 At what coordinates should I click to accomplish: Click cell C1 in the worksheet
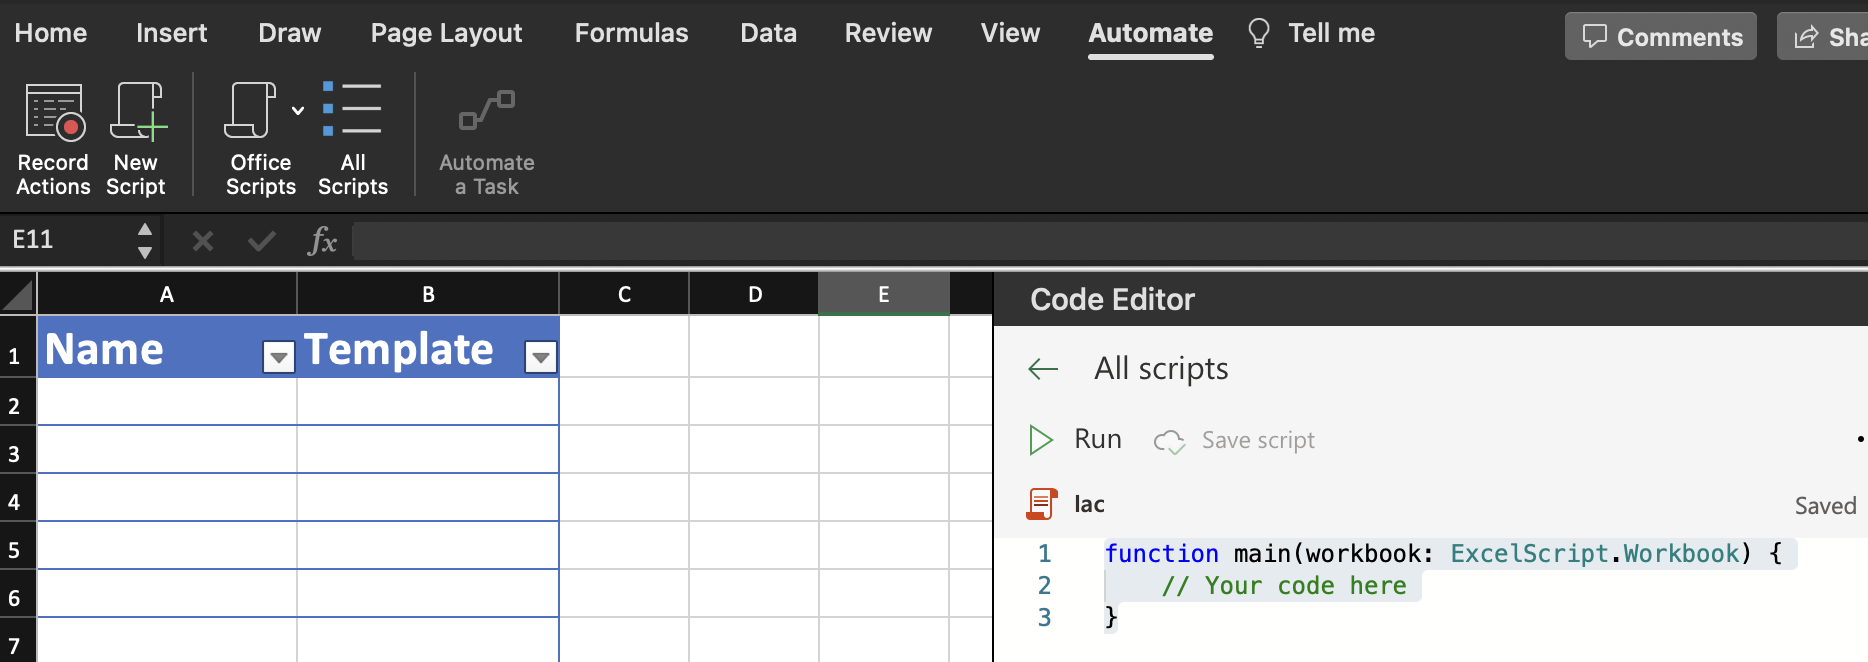tap(624, 347)
